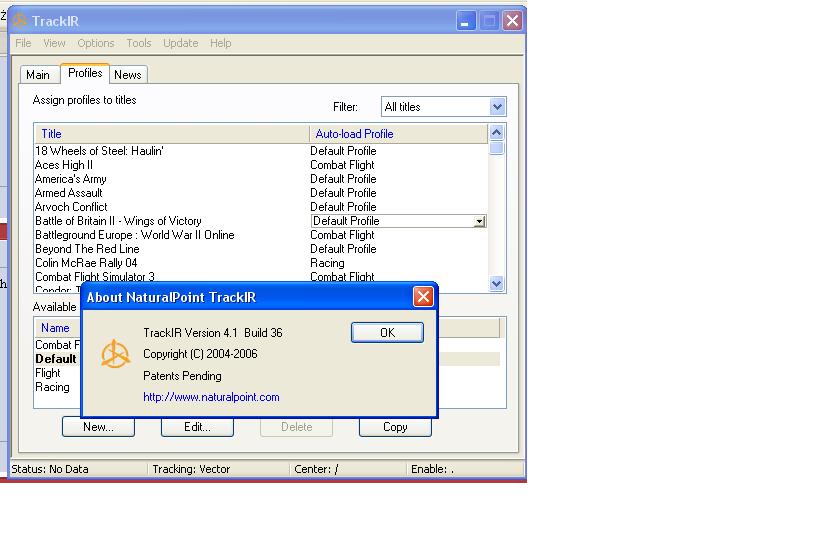
Task: Select Armed Assault title row
Action: tap(69, 193)
